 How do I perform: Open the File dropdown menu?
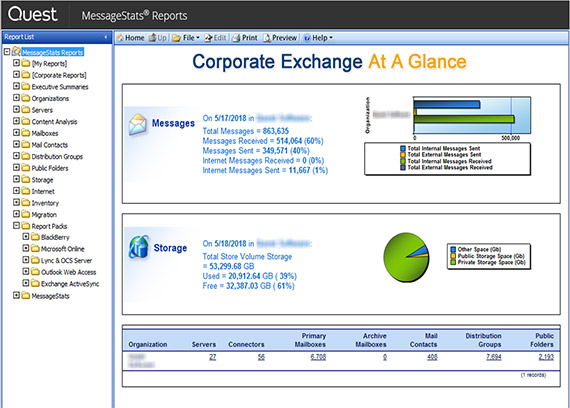[186, 38]
